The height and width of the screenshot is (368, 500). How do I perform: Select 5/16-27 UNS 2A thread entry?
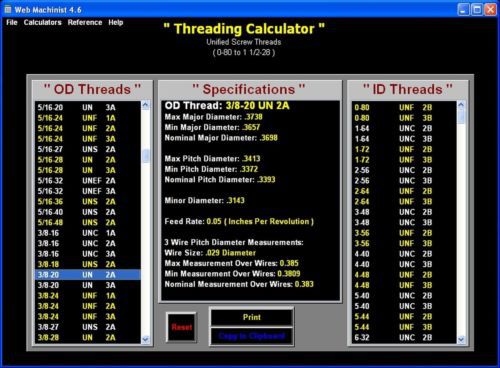point(88,149)
